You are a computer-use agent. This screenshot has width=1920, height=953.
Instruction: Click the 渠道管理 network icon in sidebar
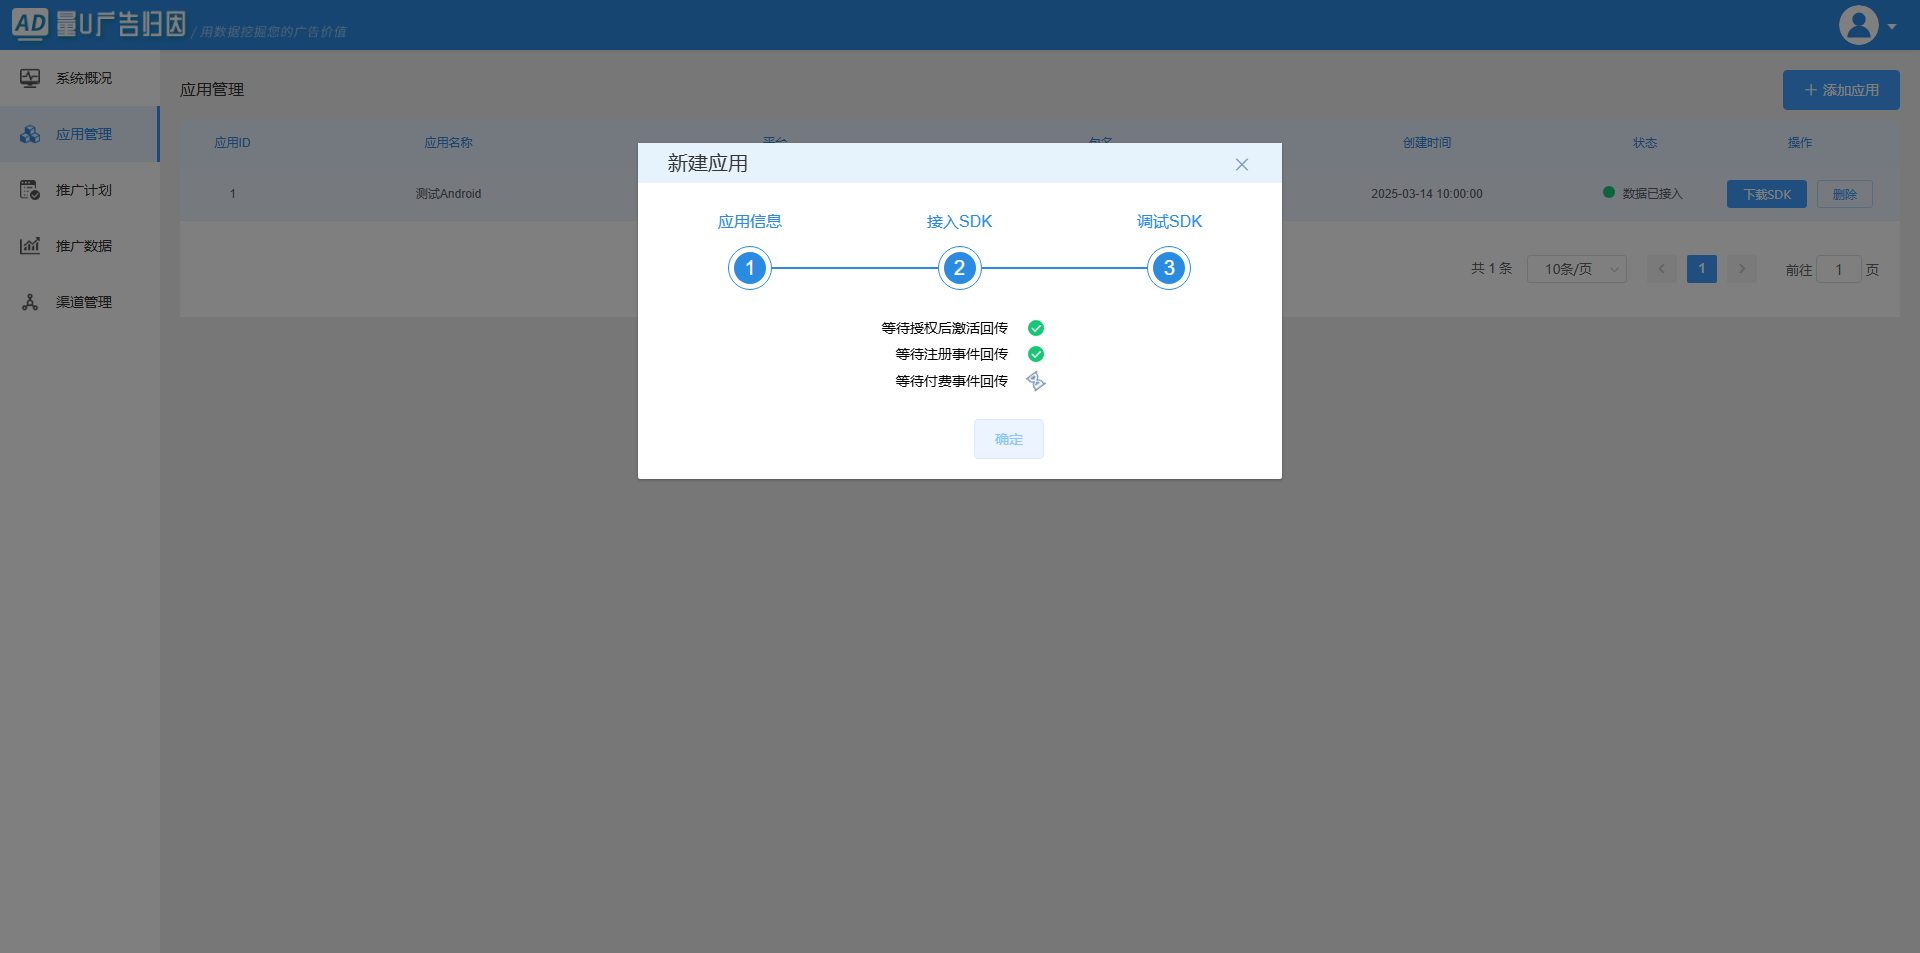(x=30, y=302)
